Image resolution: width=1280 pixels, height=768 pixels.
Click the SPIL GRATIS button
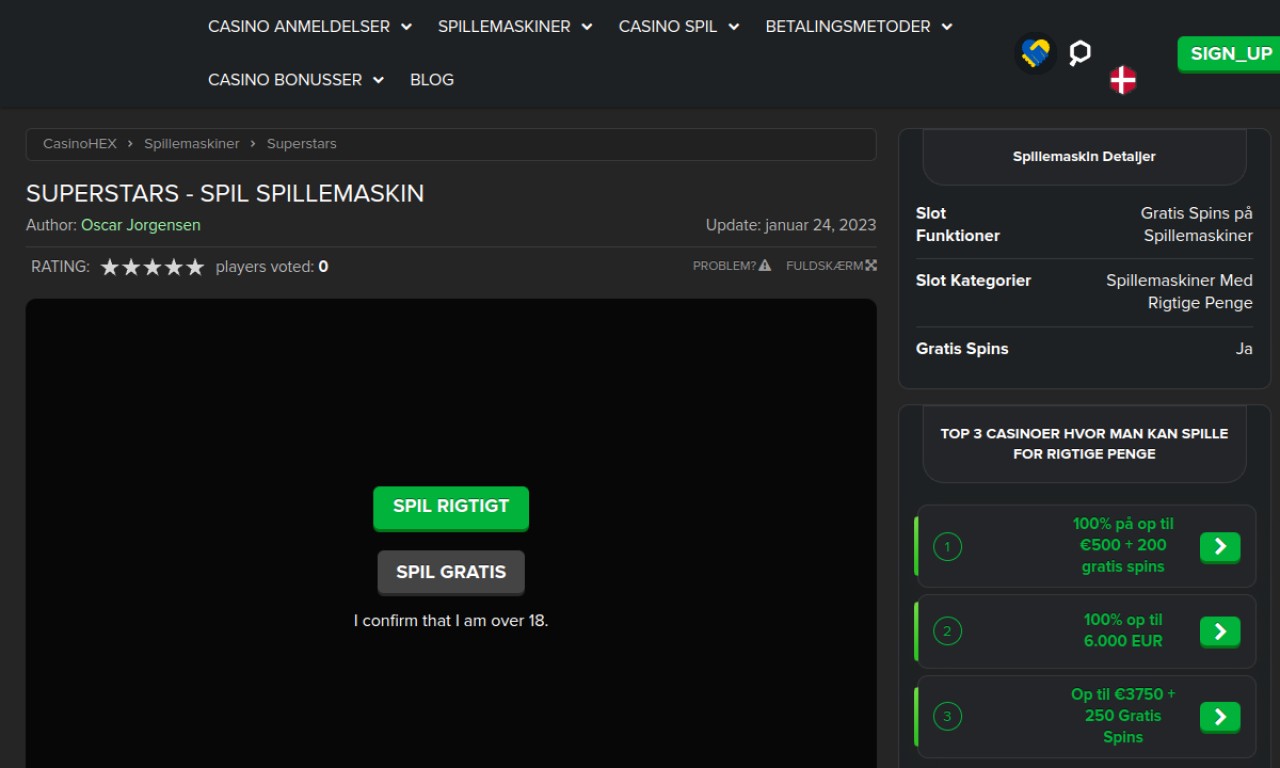point(451,572)
